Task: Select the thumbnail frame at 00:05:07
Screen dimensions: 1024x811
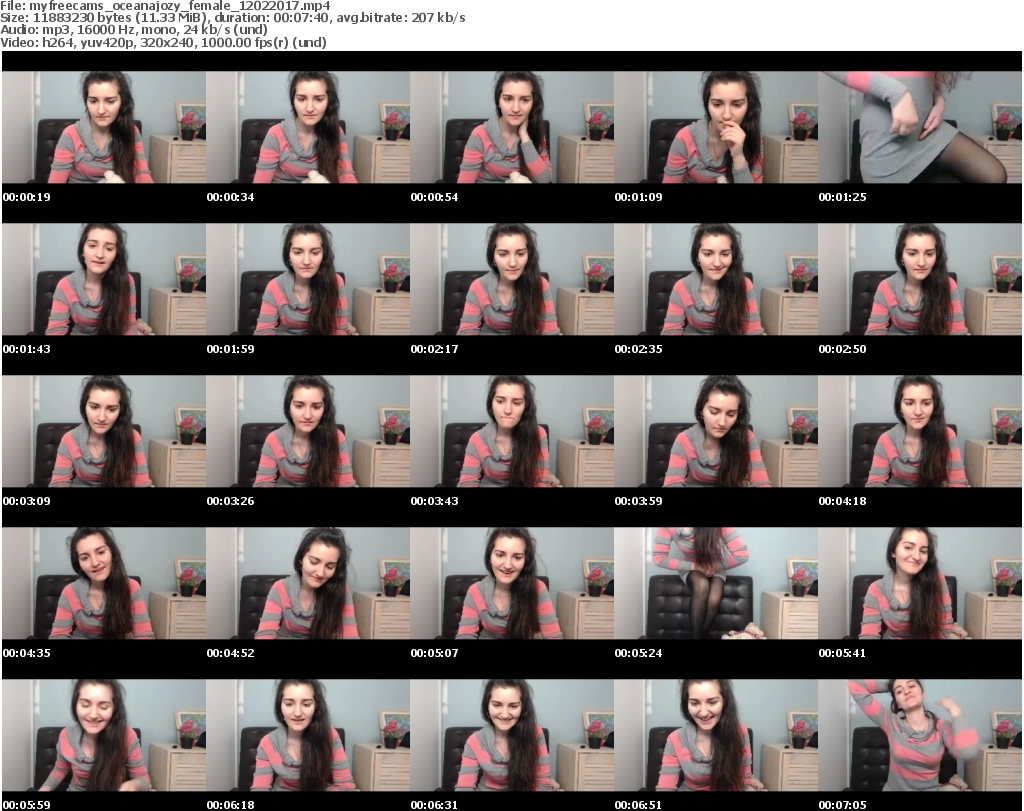Action: tap(512, 583)
